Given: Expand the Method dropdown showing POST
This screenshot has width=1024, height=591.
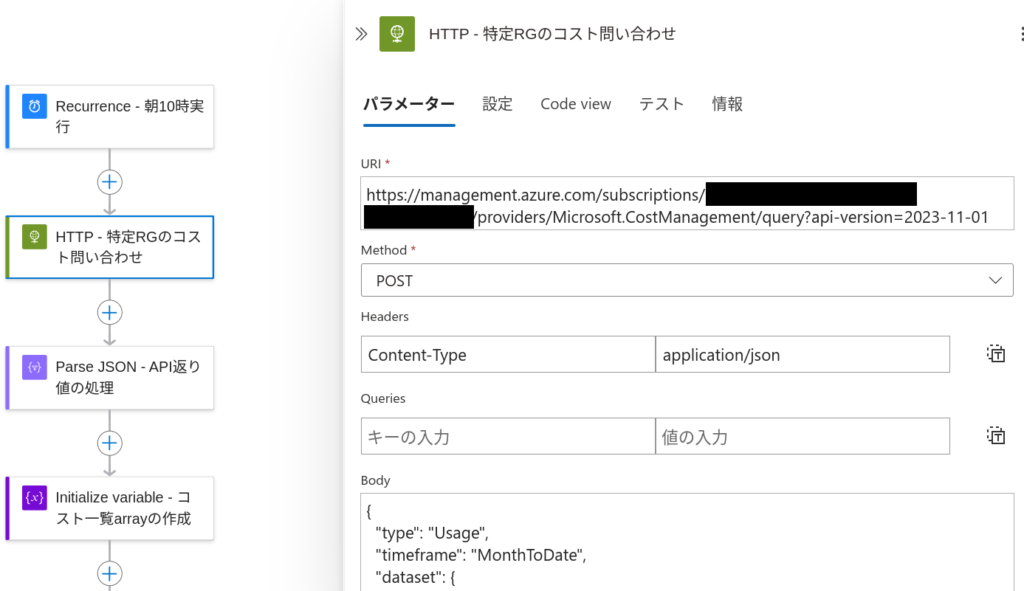Looking at the screenshot, I should click(x=687, y=280).
